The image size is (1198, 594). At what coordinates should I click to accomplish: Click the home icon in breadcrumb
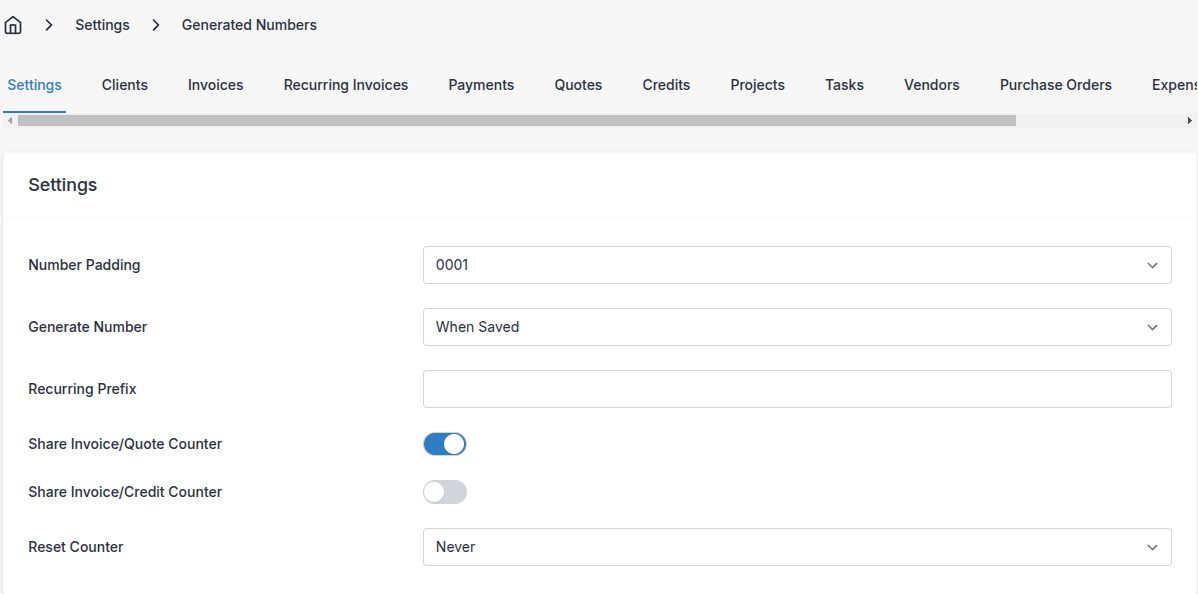13,25
